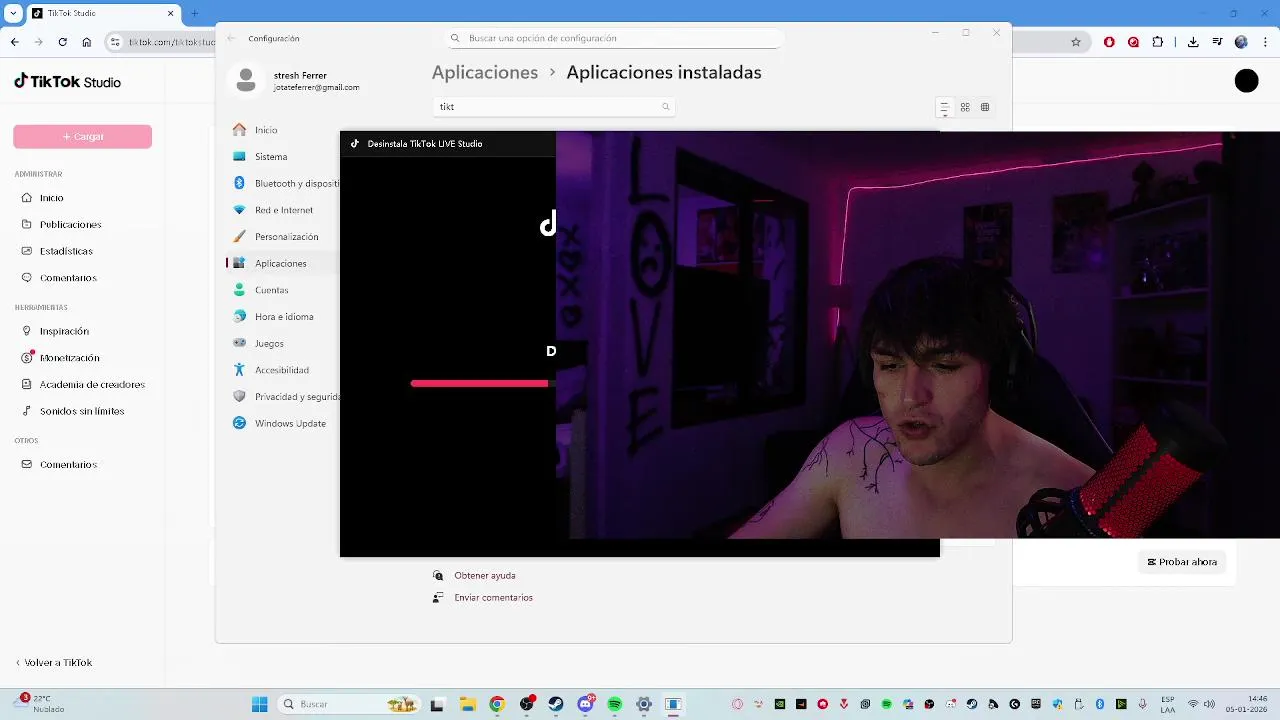The width and height of the screenshot is (1280, 720).
Task: Click the taskbar Buscar search box
Action: point(348,704)
